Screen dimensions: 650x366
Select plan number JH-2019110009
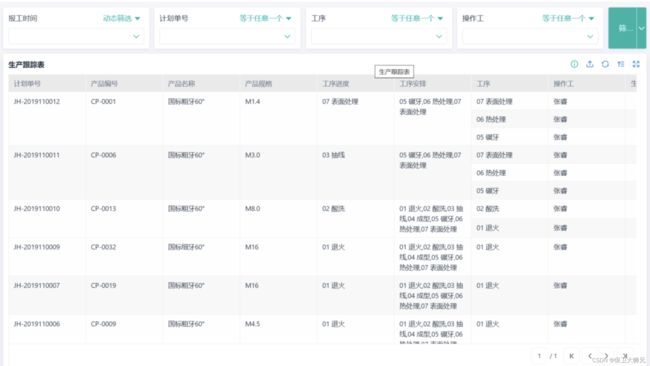(36, 247)
